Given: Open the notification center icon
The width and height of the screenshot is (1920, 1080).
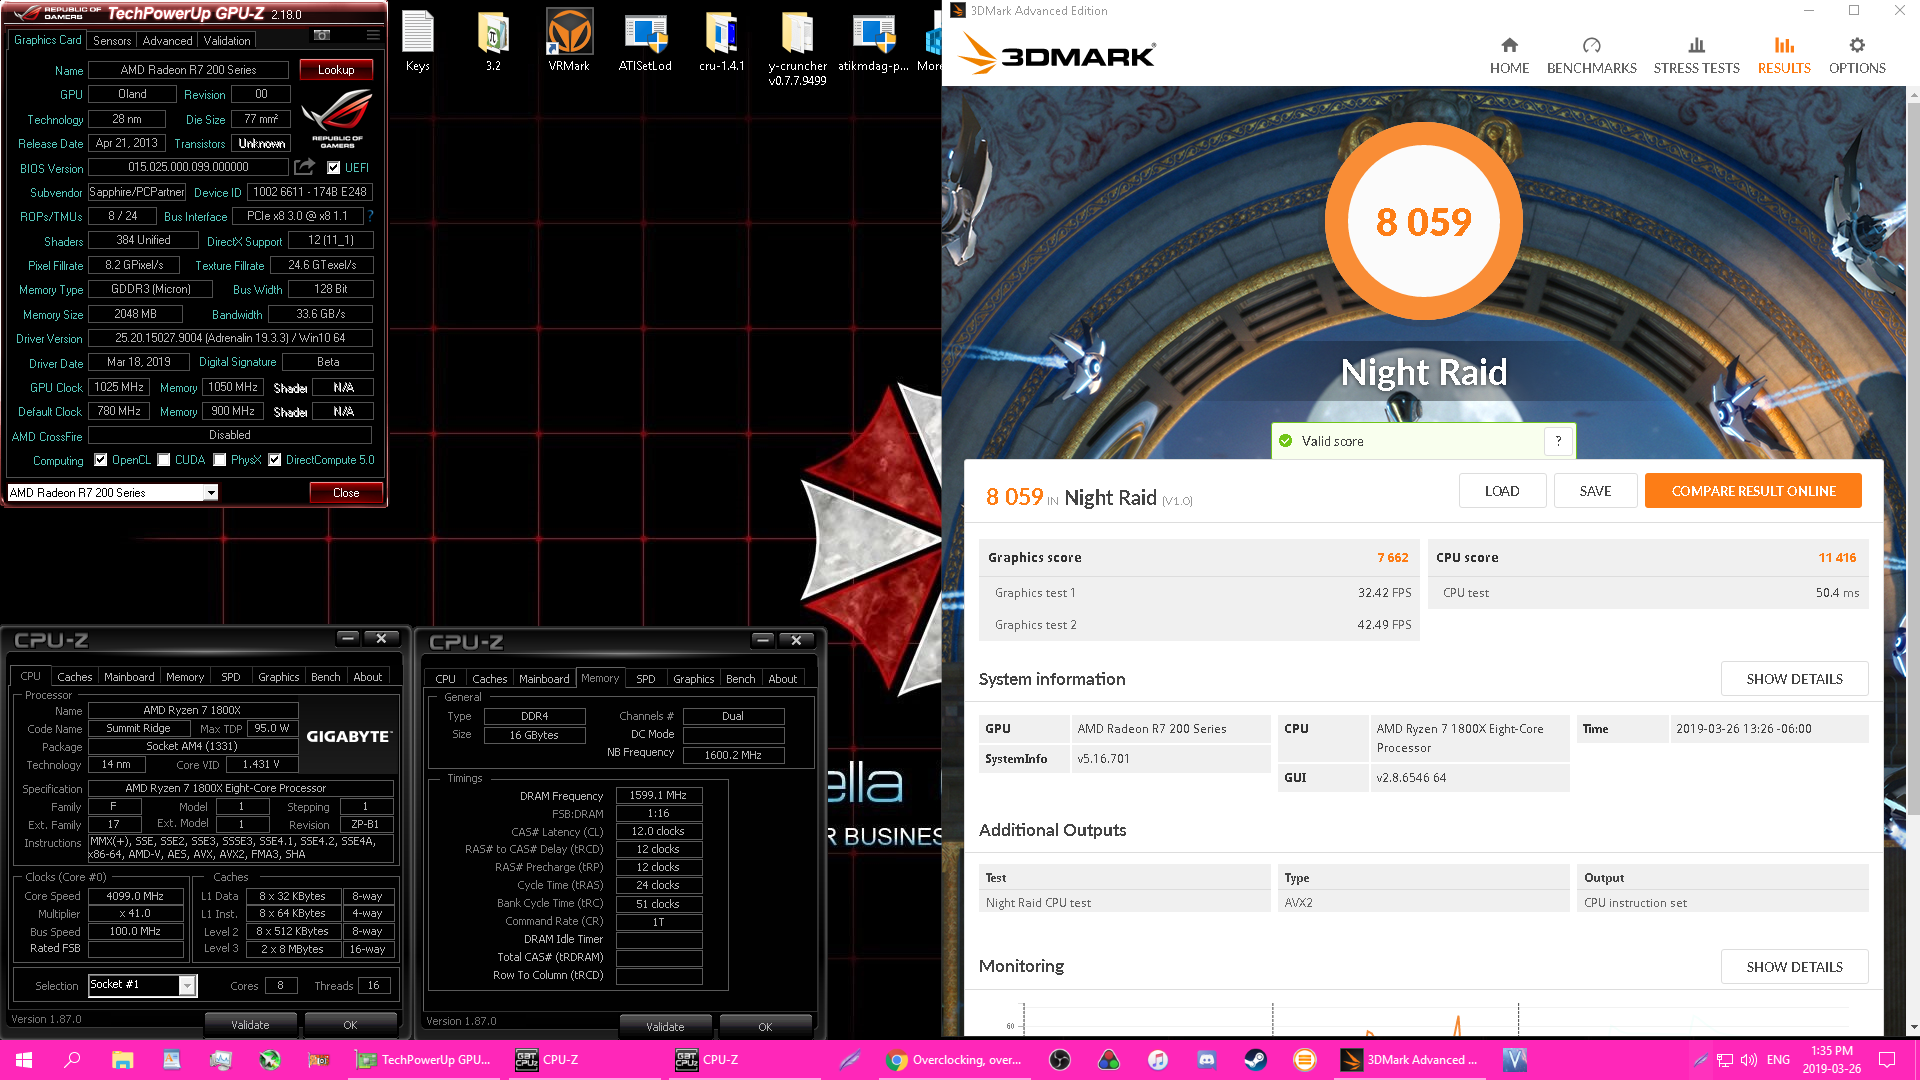Looking at the screenshot, I should point(1887,1060).
